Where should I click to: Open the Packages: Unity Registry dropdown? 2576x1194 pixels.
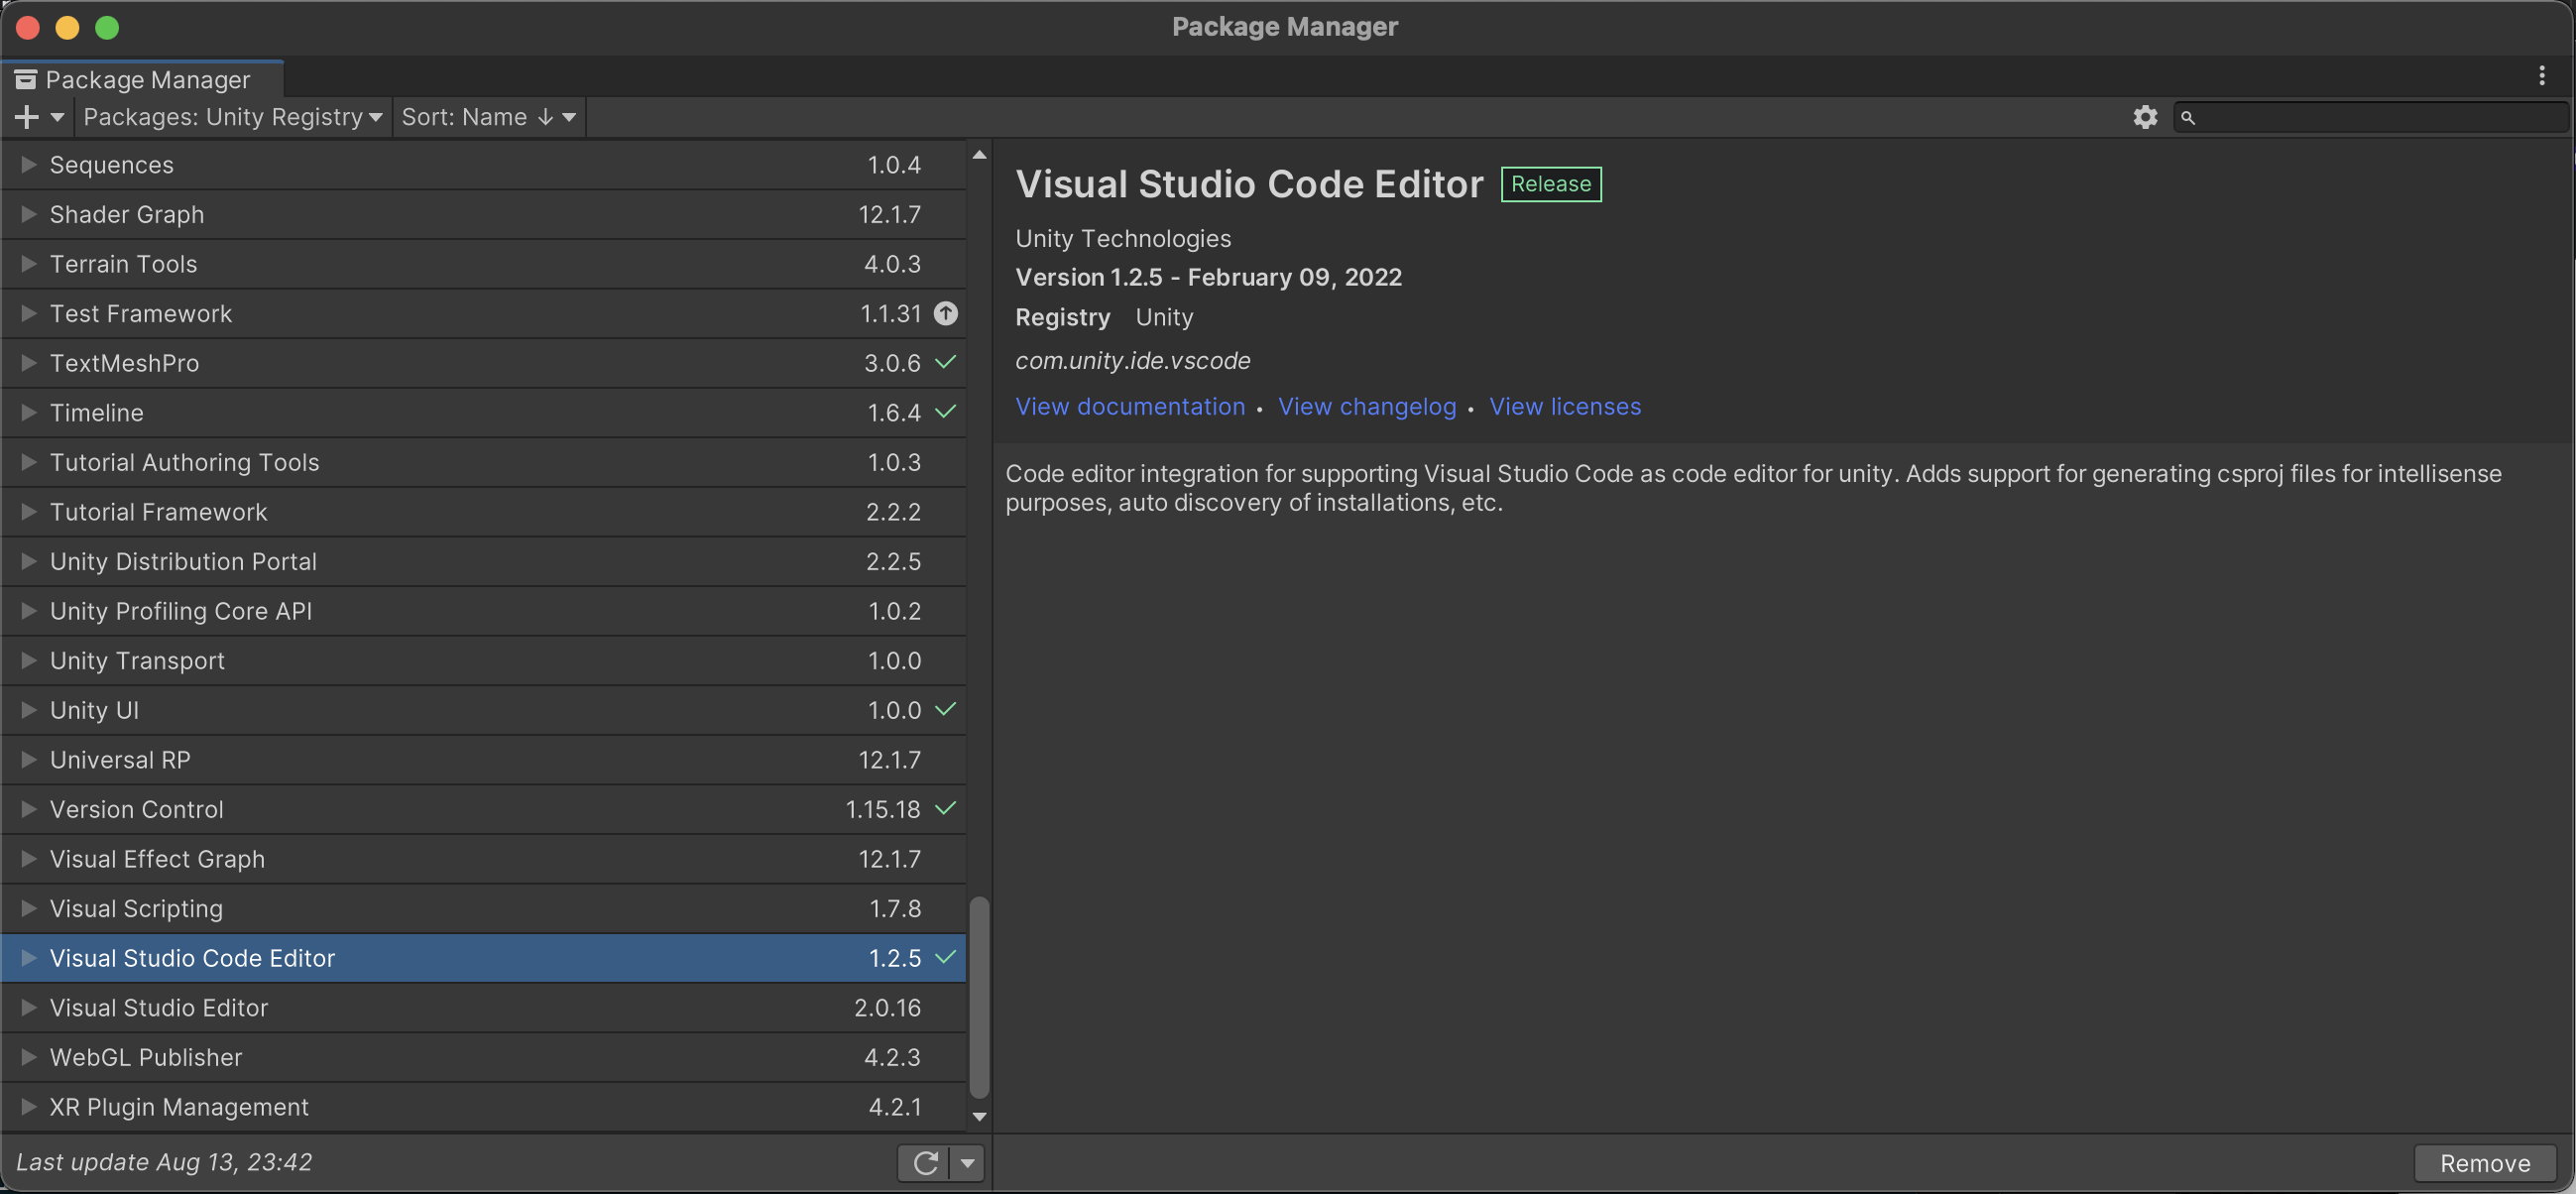pos(232,116)
